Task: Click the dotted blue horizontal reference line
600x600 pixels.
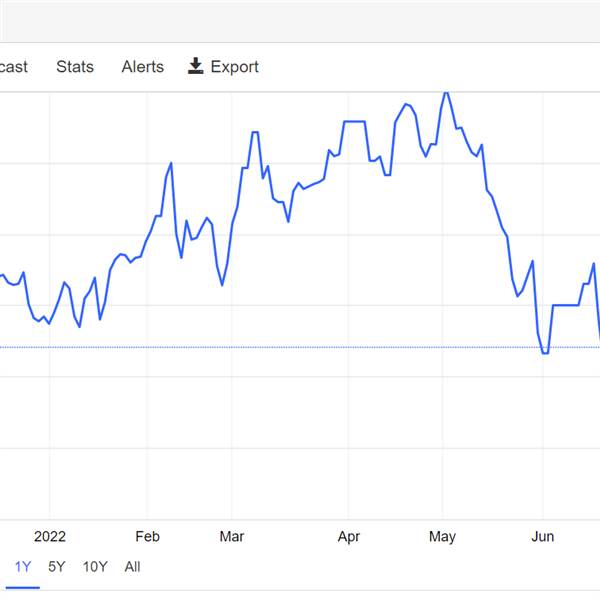Action: pyautogui.click(x=300, y=347)
